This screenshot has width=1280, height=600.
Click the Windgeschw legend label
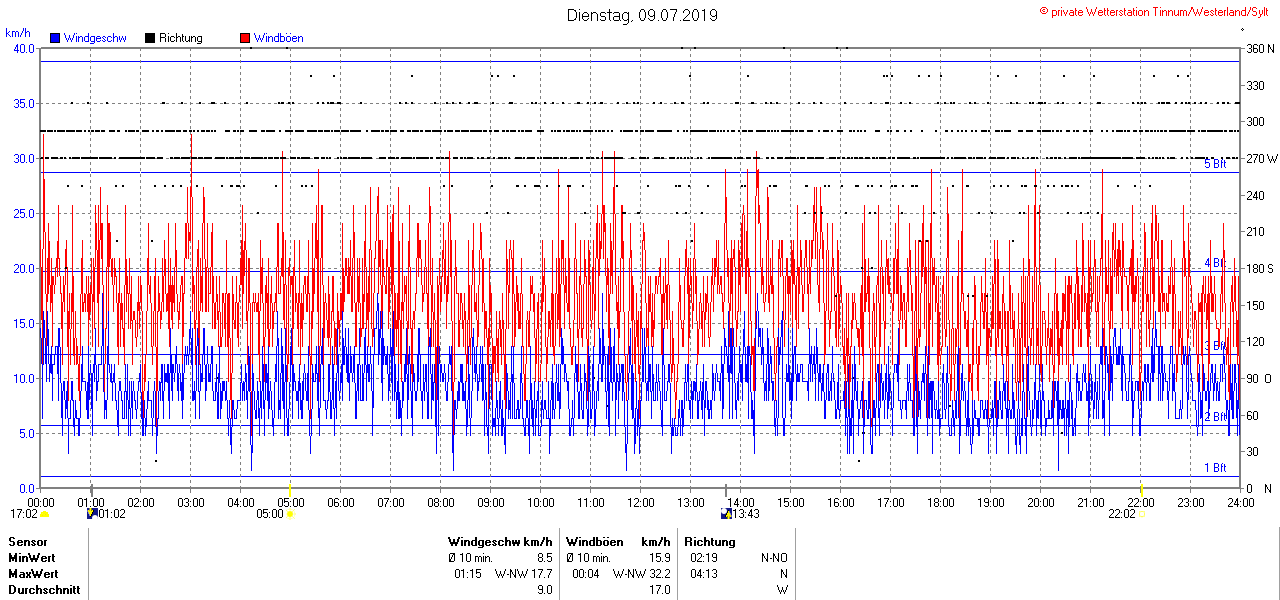94,38
